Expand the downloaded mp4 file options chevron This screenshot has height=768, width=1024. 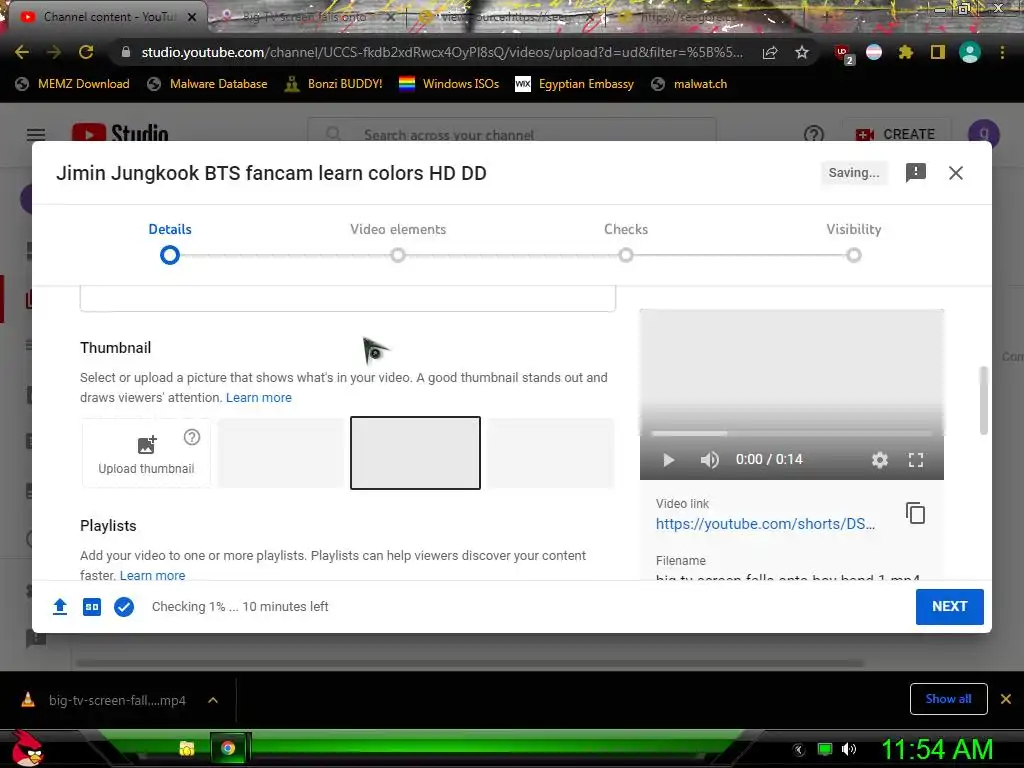click(x=213, y=700)
